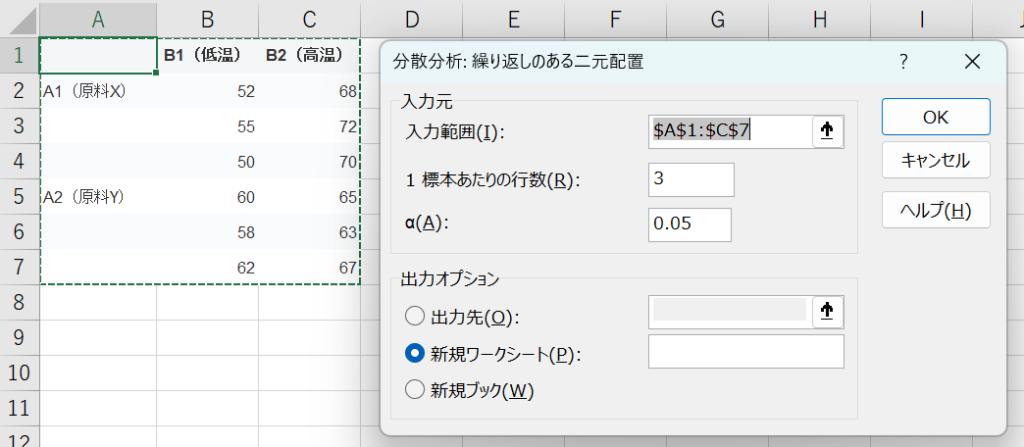The width and height of the screenshot is (1024, 447).
Task: Select column A header
Action: pyautogui.click(x=98, y=18)
